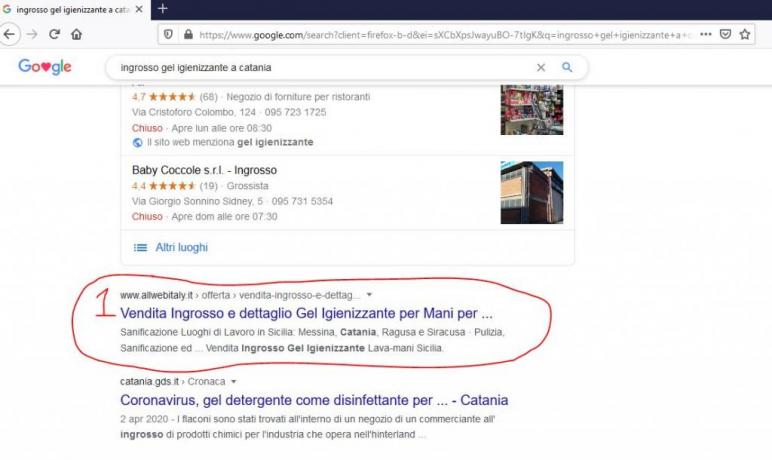Open Coronavirus gel detergente result
The width and height of the screenshot is (772, 460).
[x=314, y=400]
